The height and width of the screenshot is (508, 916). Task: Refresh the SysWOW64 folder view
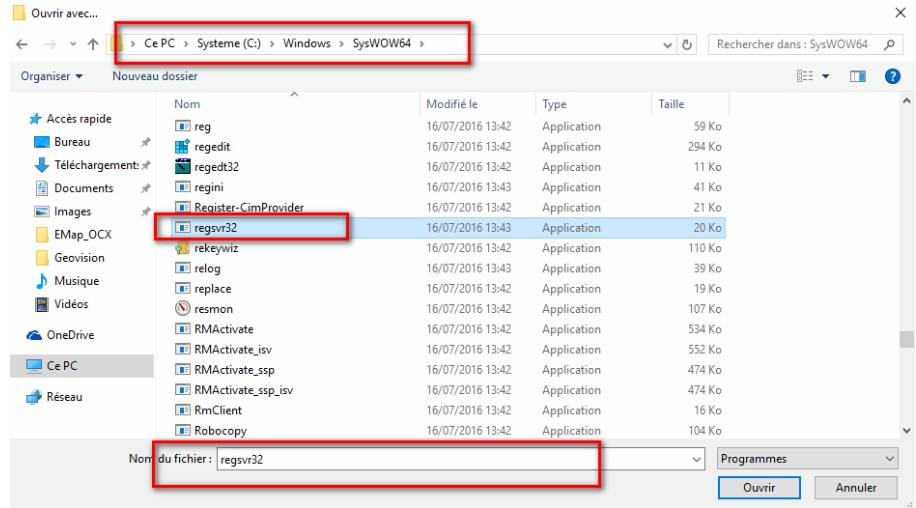(x=687, y=44)
